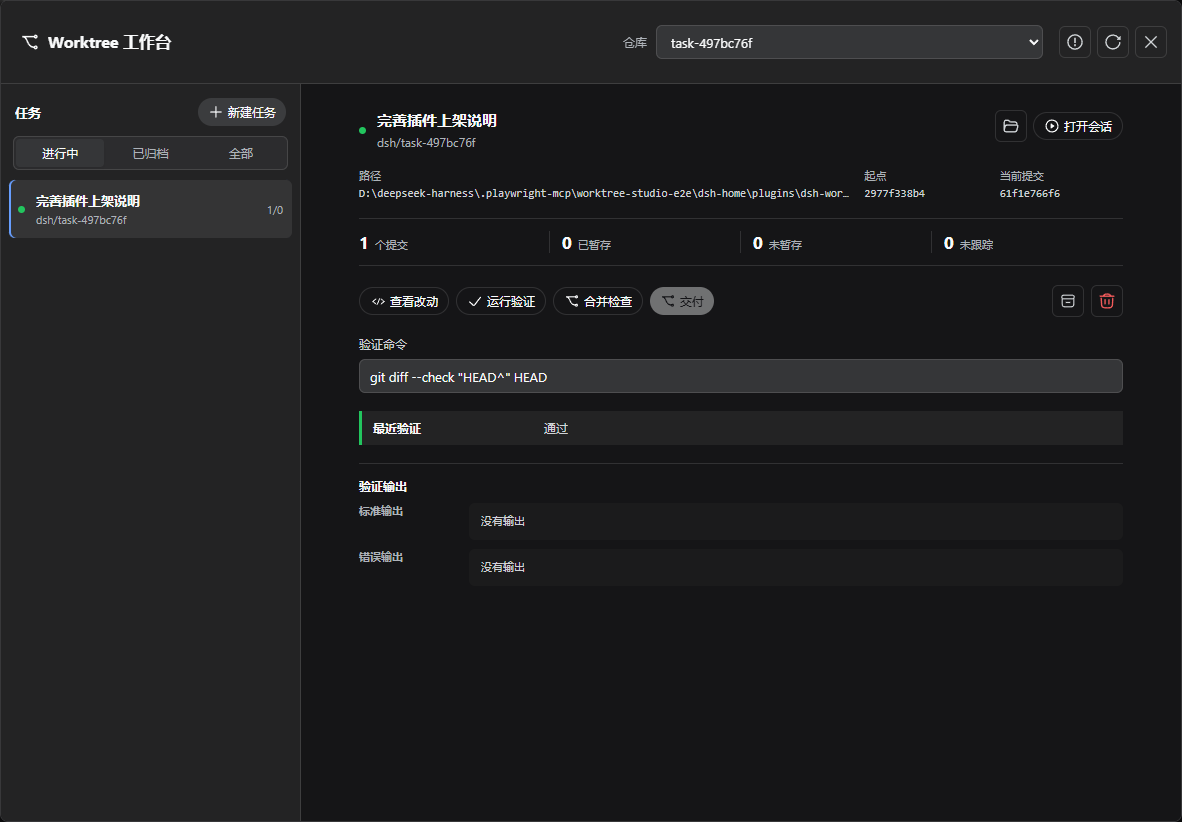Viewport: 1182px width, 822px height.
Task: Switch to the 全部 tab
Action: (x=241, y=153)
